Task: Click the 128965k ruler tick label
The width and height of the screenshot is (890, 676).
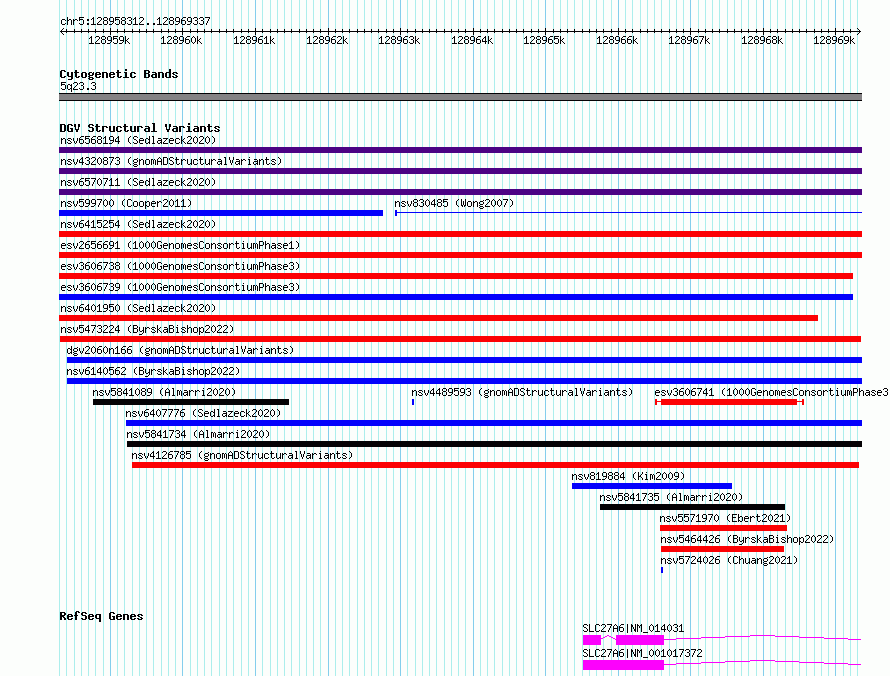Action: pyautogui.click(x=544, y=40)
